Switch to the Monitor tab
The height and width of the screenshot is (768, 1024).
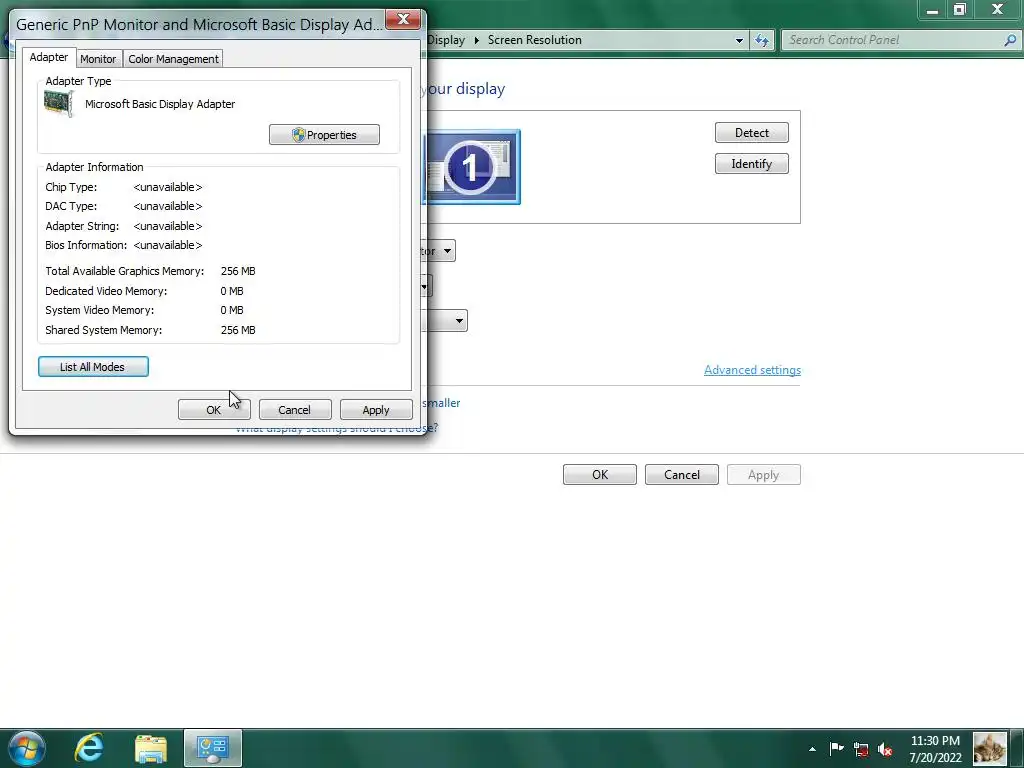[98, 59]
